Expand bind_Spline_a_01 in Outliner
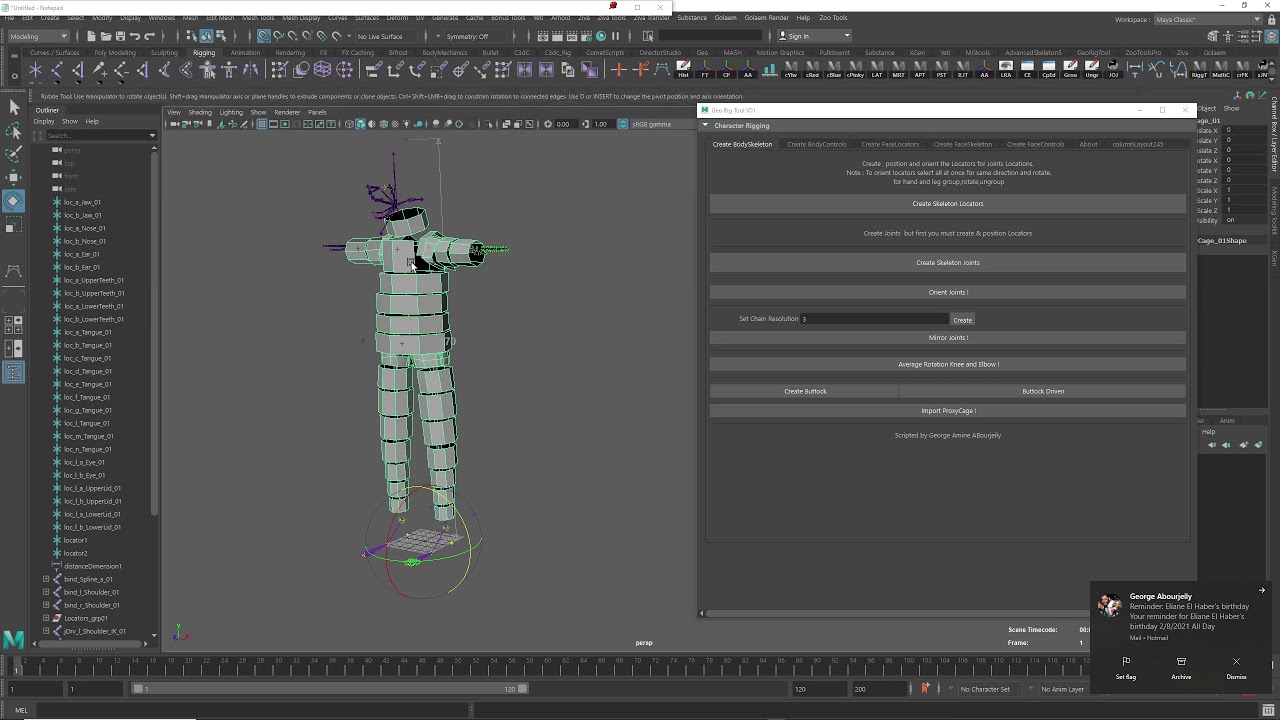1280x720 pixels. pyautogui.click(x=46, y=579)
